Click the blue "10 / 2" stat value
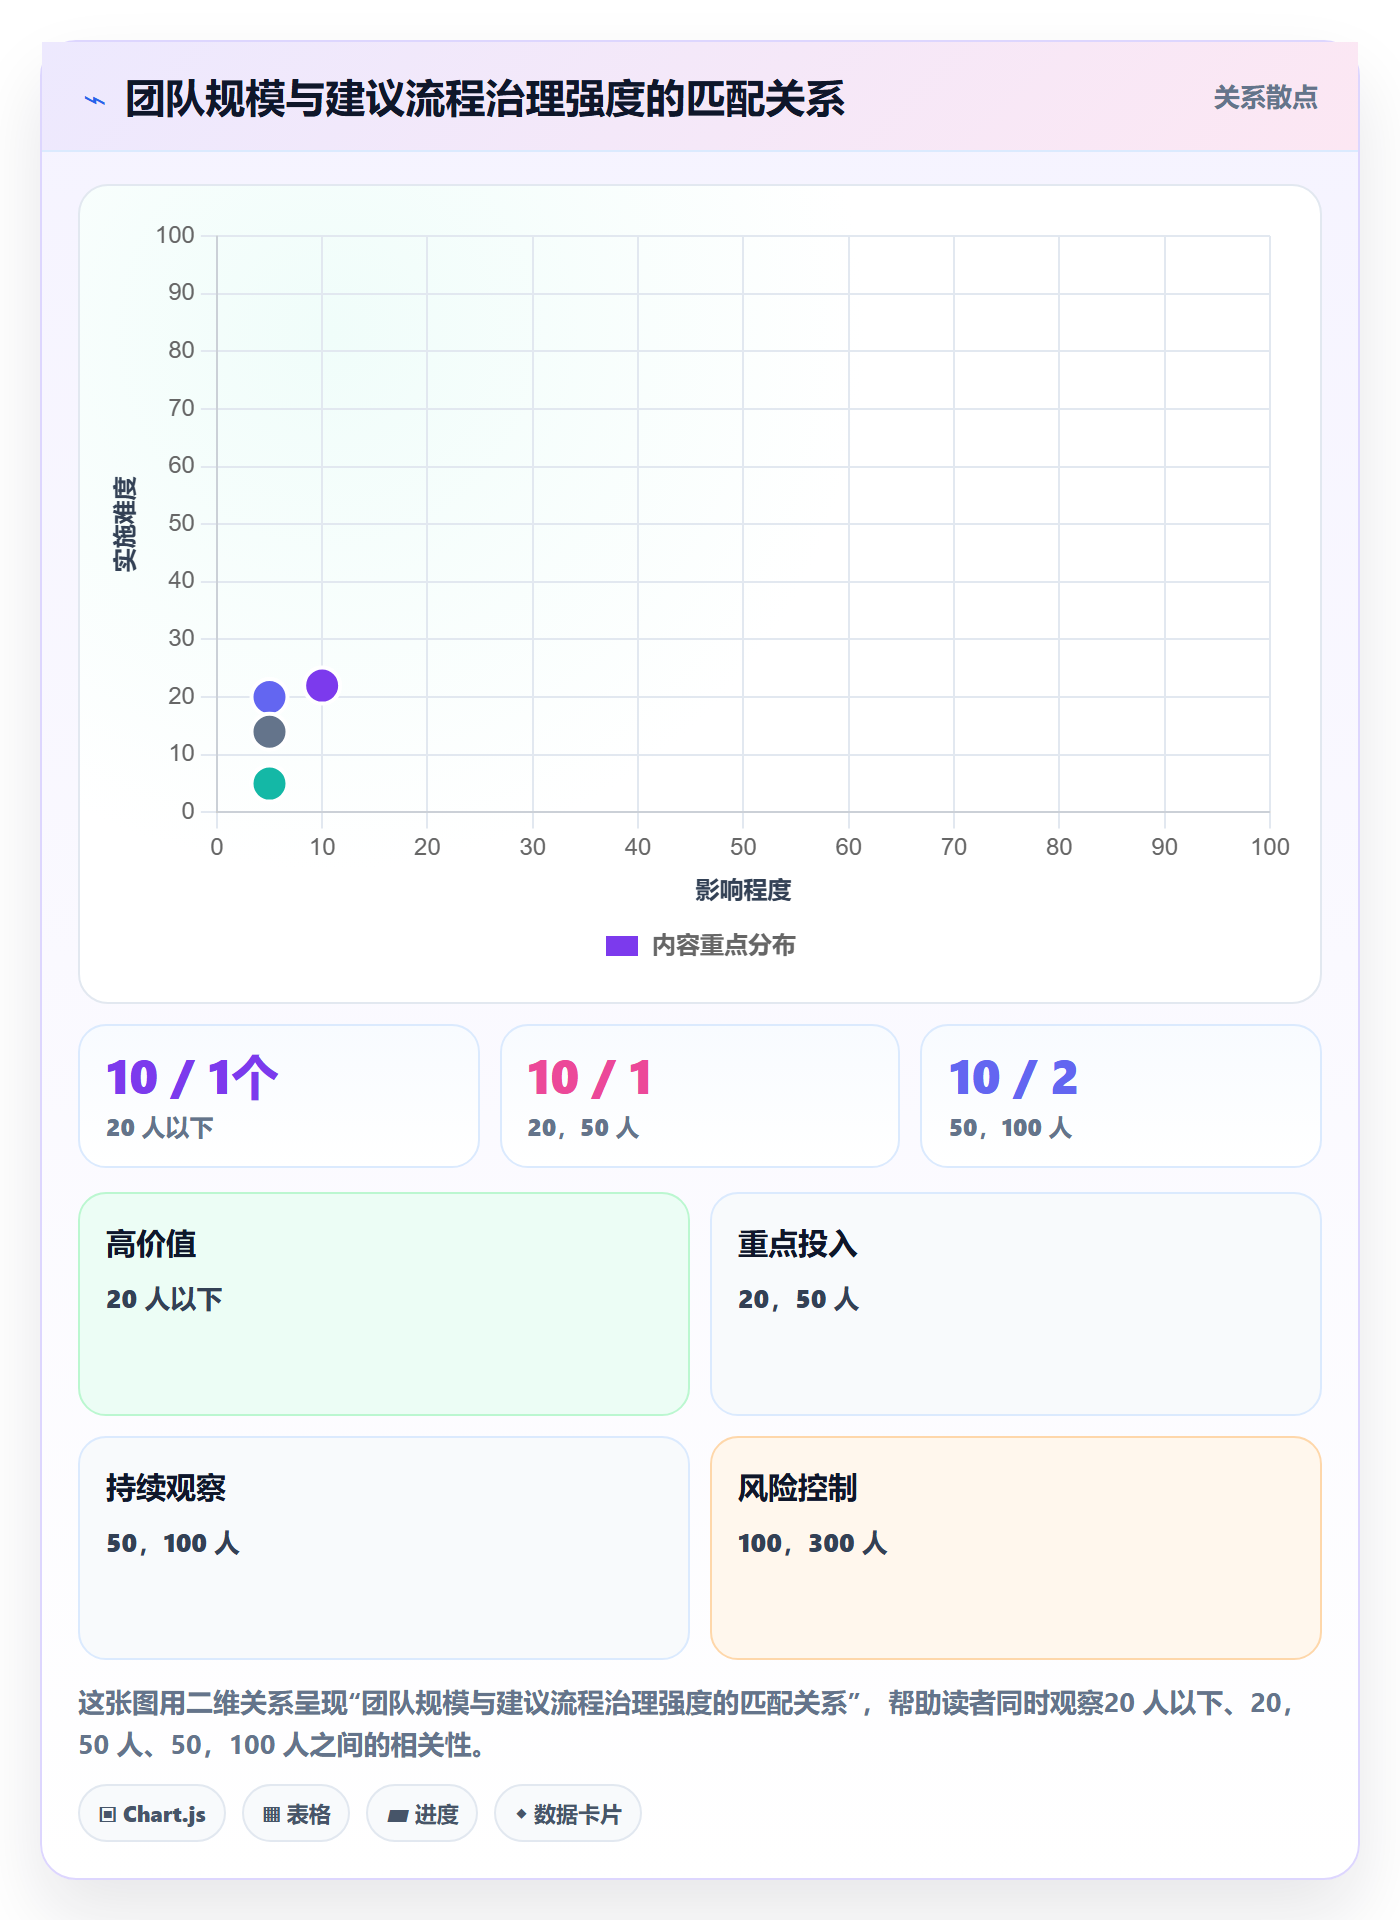 [x=1013, y=1078]
